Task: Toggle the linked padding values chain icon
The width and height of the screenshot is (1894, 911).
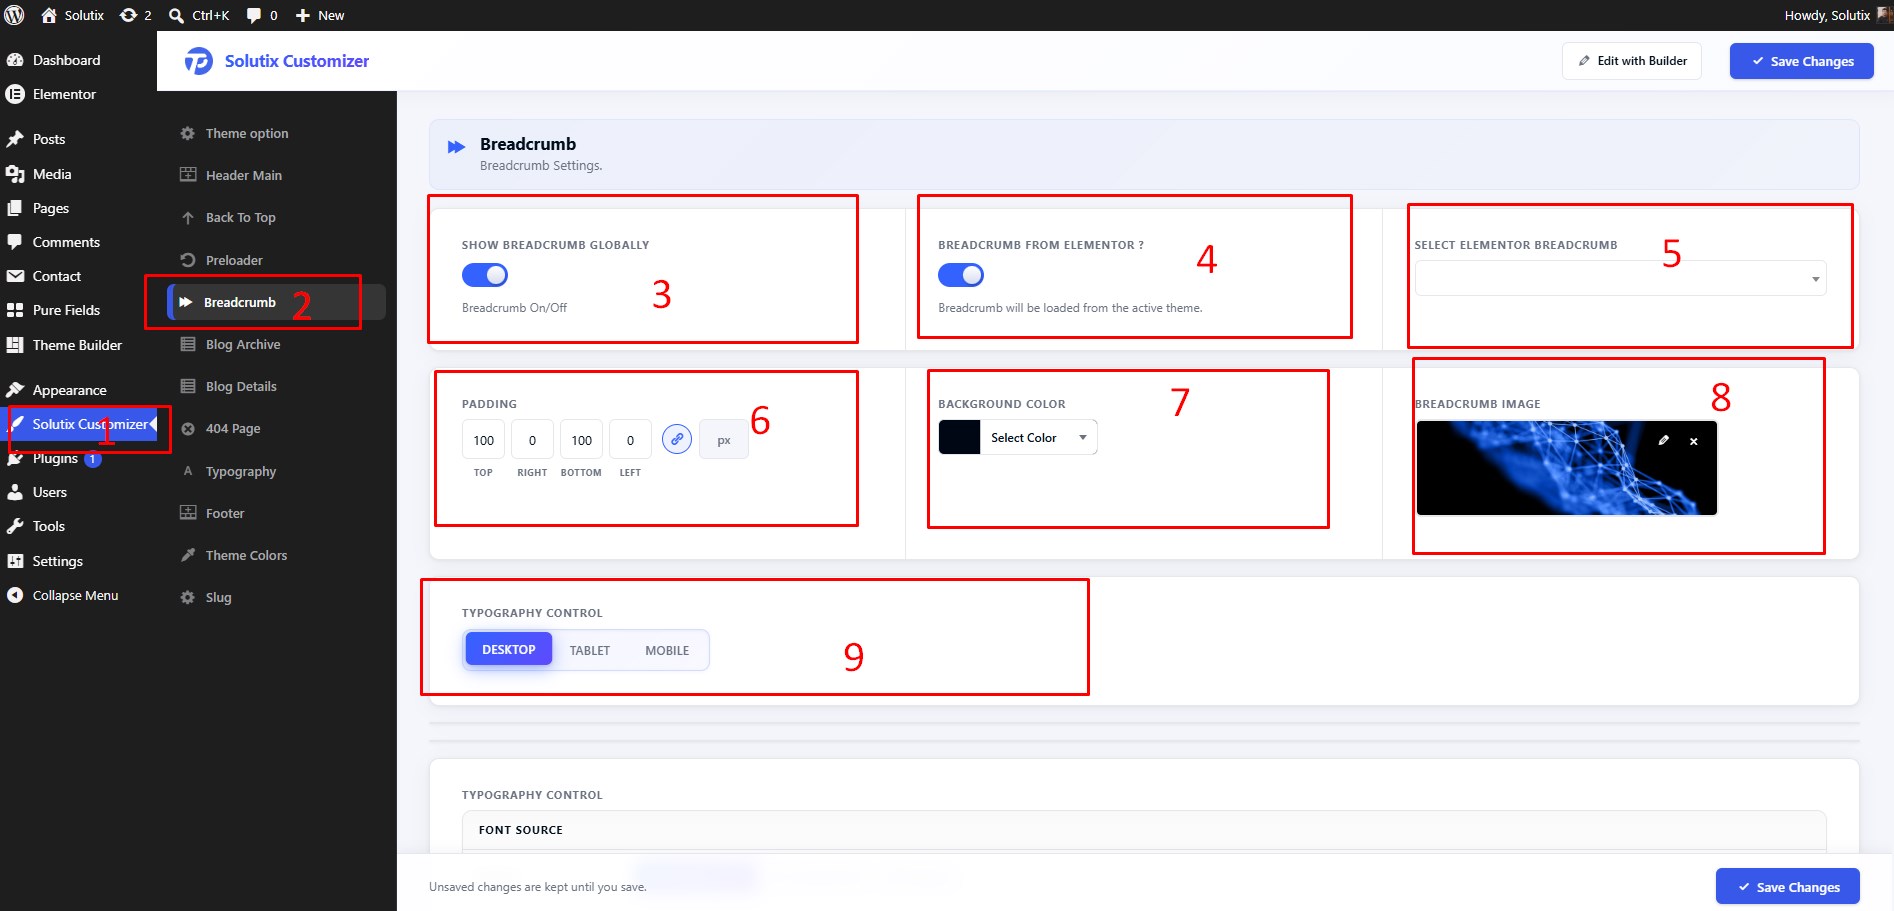Action: [x=677, y=439]
